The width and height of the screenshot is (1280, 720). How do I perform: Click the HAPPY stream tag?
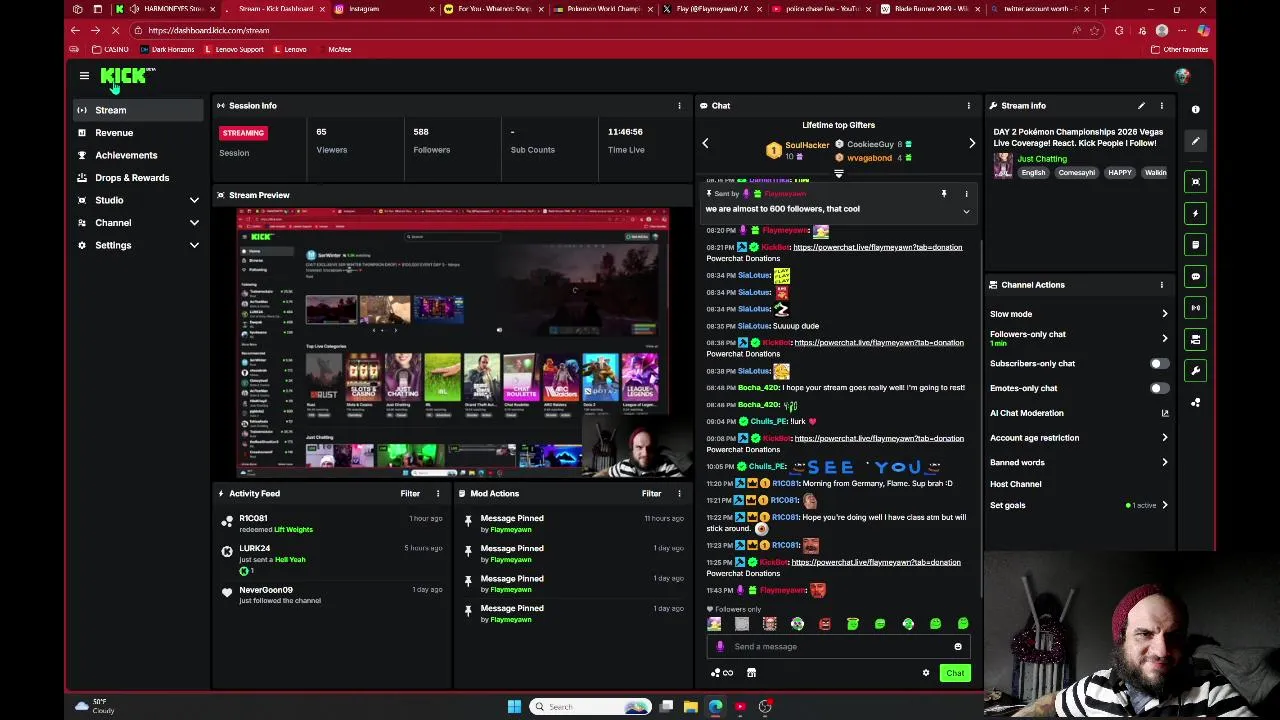pyautogui.click(x=1119, y=173)
